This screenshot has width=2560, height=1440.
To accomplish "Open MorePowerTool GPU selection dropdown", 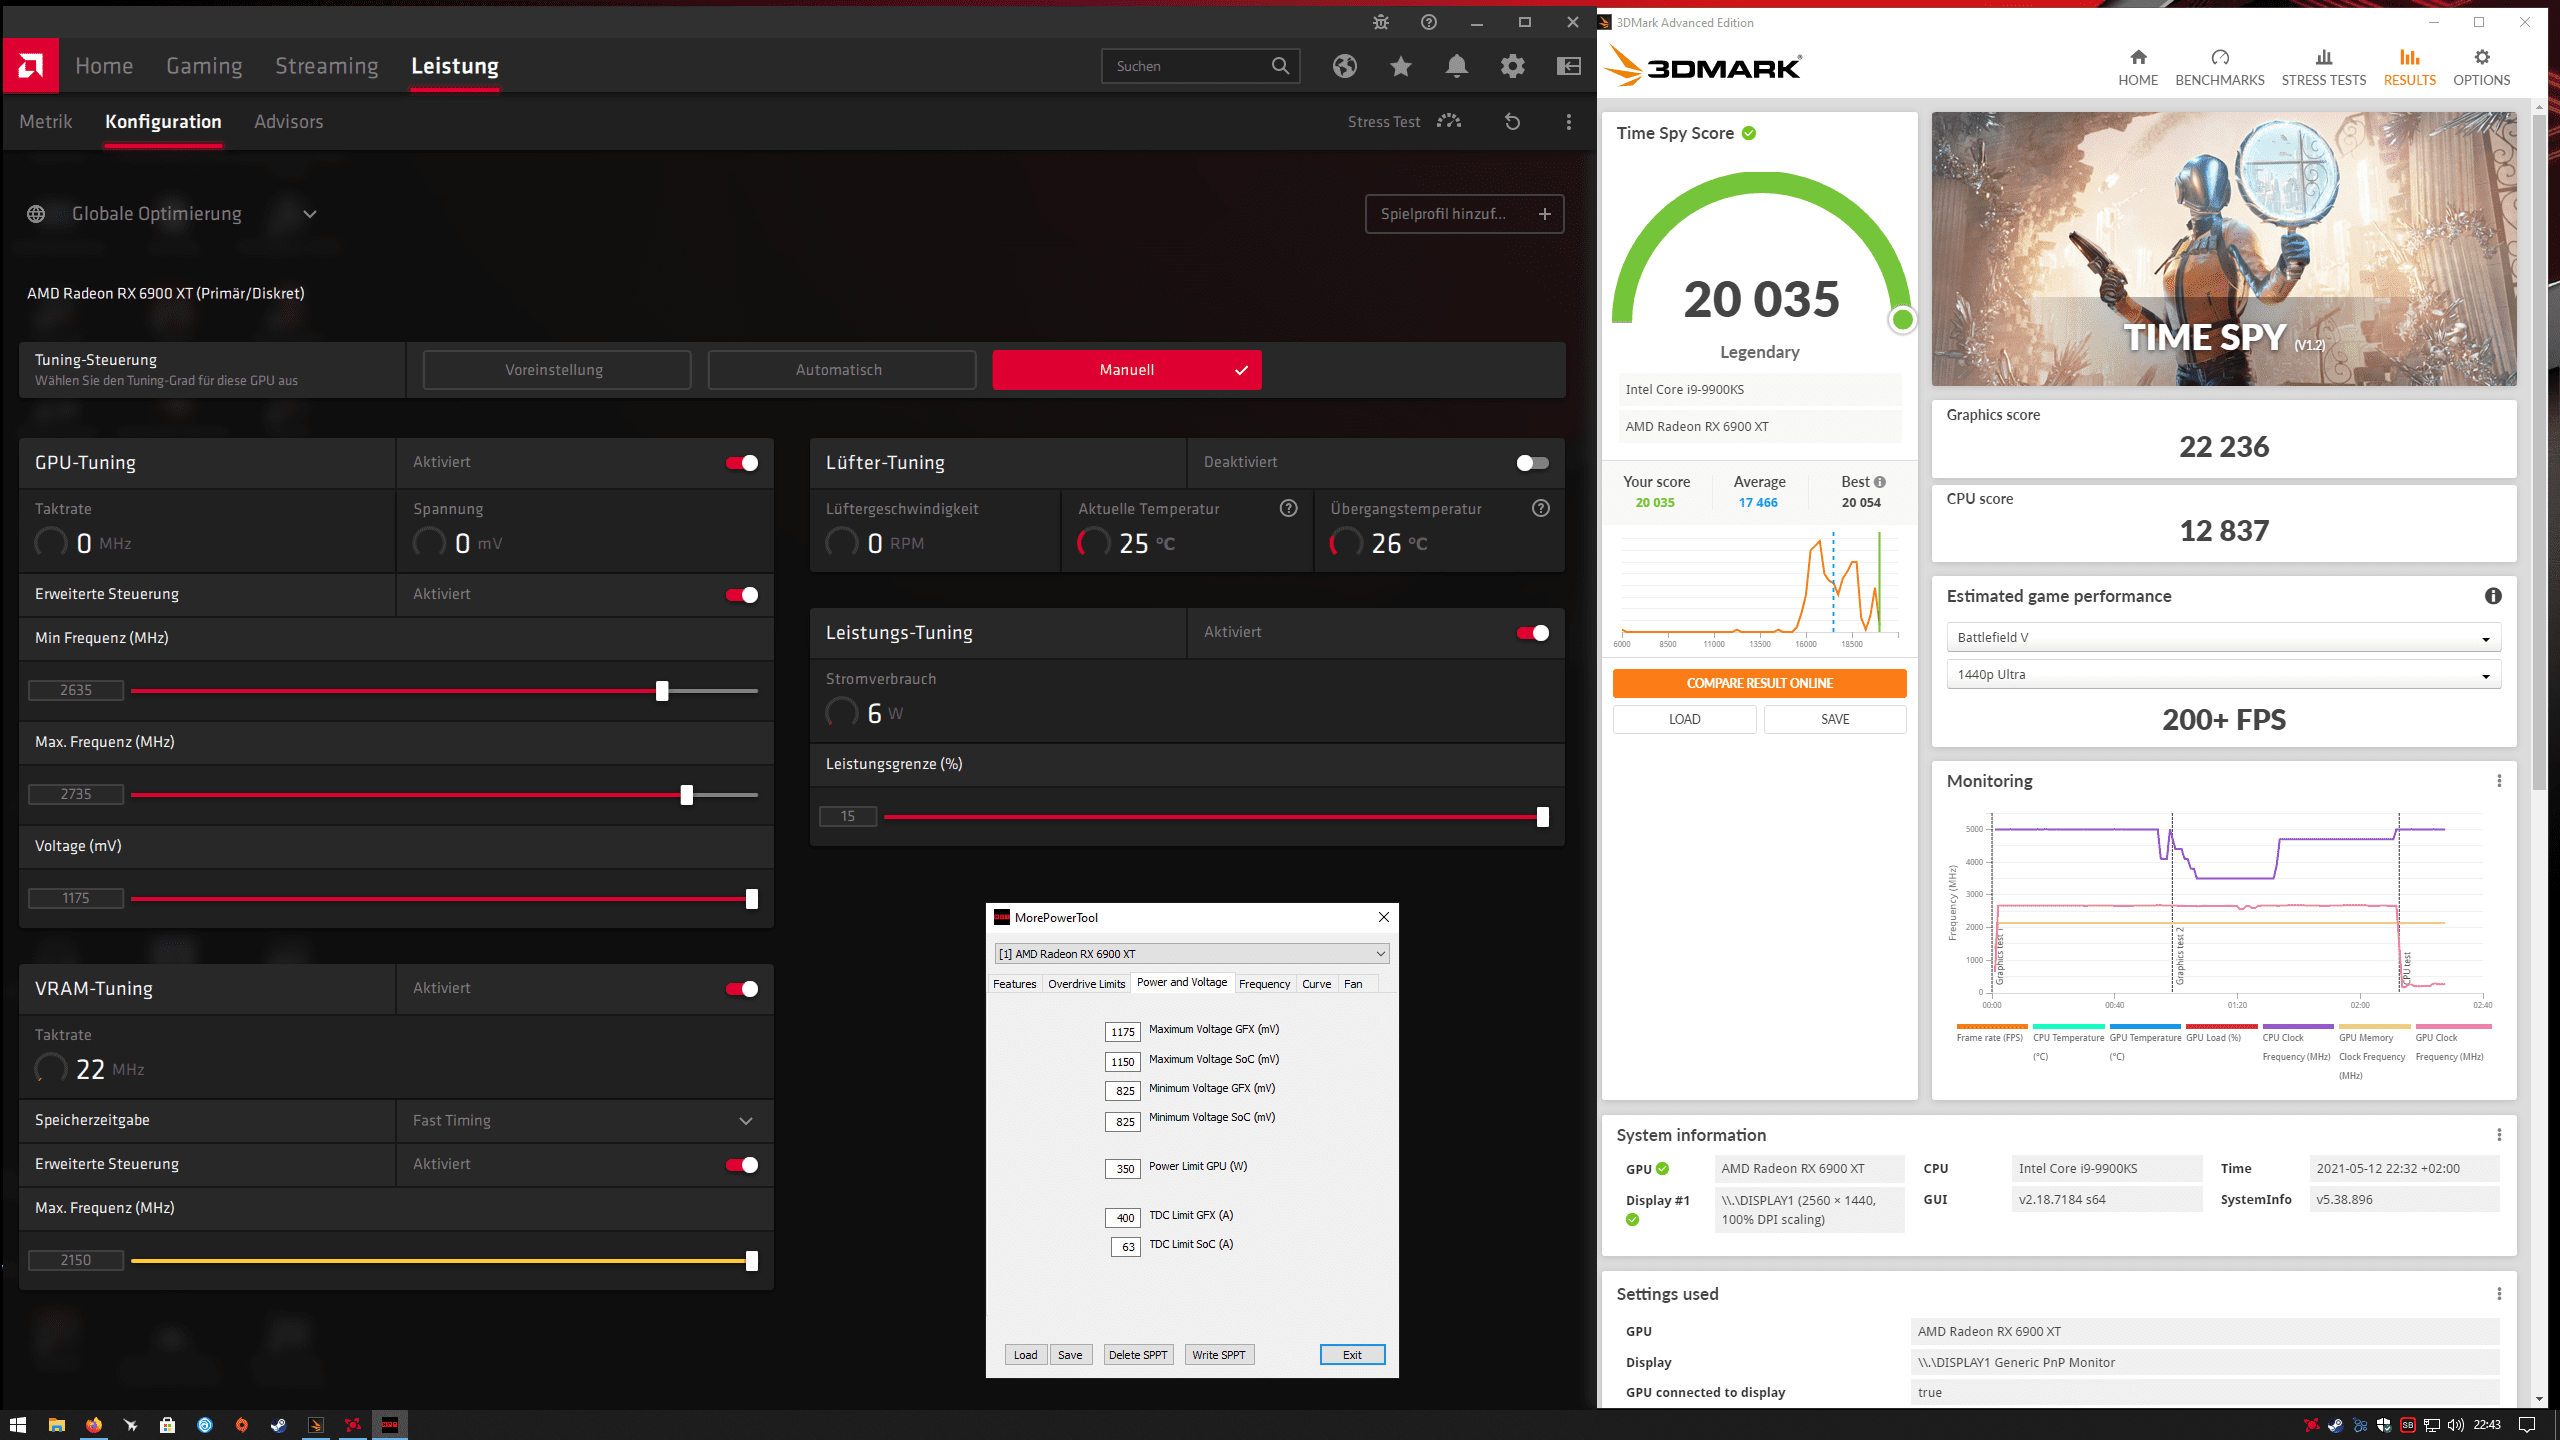I will [1192, 954].
